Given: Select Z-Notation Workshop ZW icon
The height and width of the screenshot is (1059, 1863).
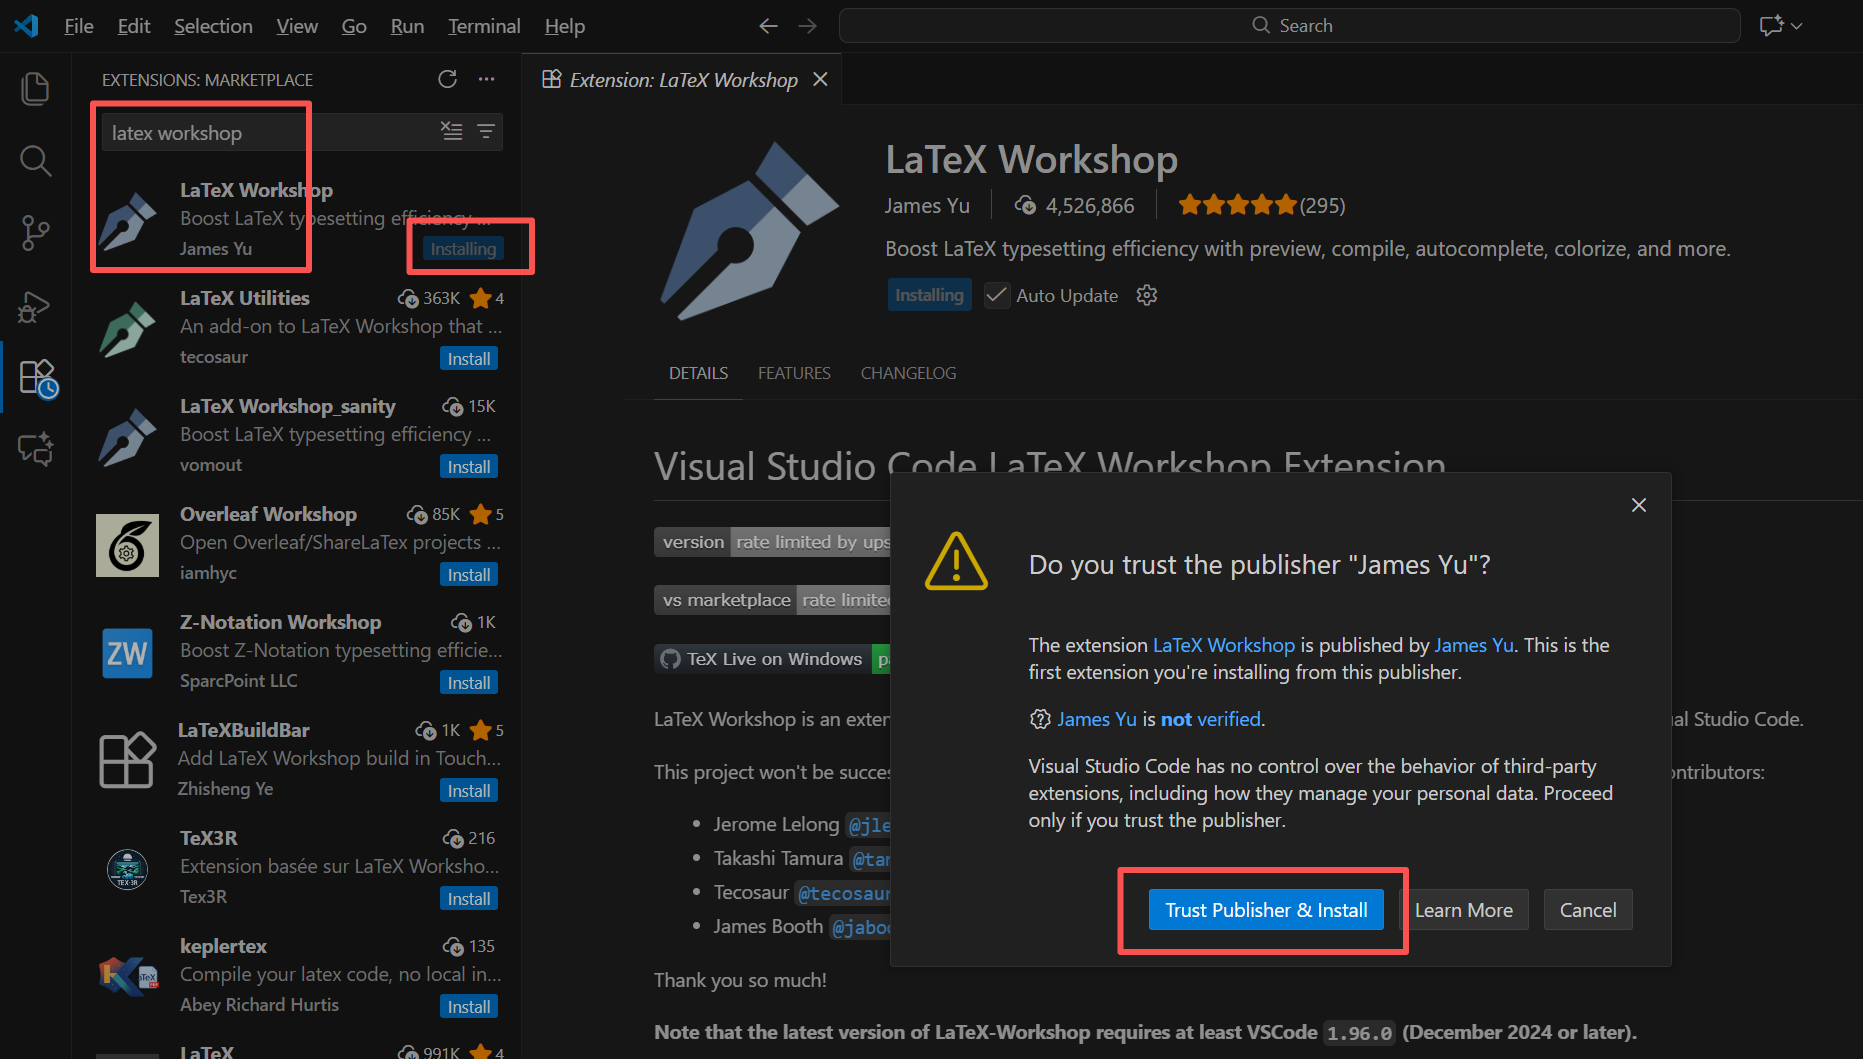Looking at the screenshot, I should click(x=128, y=653).
